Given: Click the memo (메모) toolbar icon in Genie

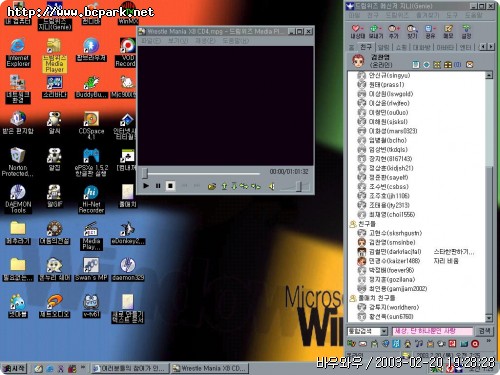Looking at the screenshot, I should pos(448,31).
